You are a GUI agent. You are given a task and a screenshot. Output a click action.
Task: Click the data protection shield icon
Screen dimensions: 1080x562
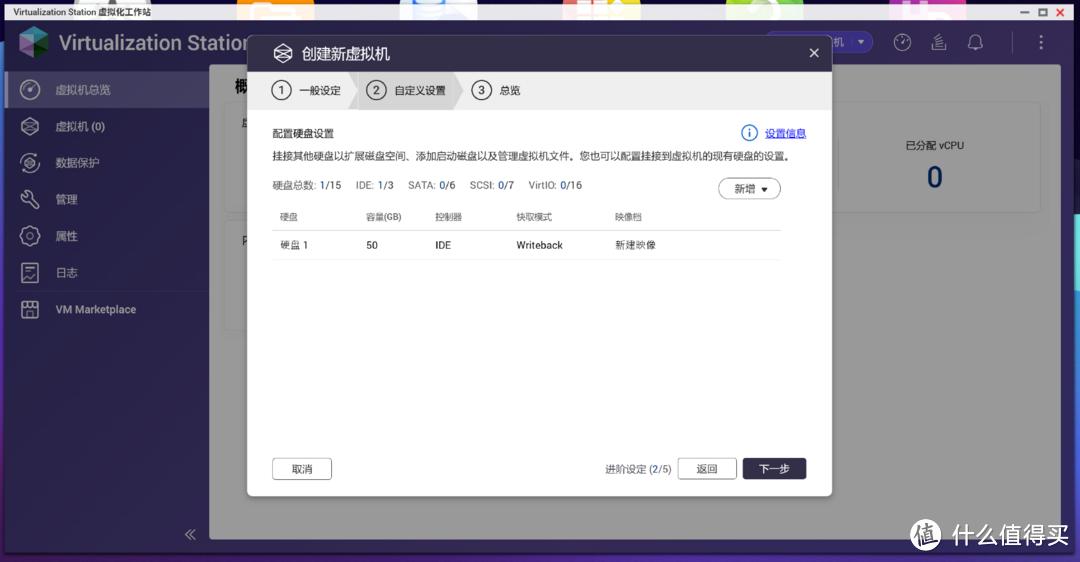pyautogui.click(x=30, y=163)
